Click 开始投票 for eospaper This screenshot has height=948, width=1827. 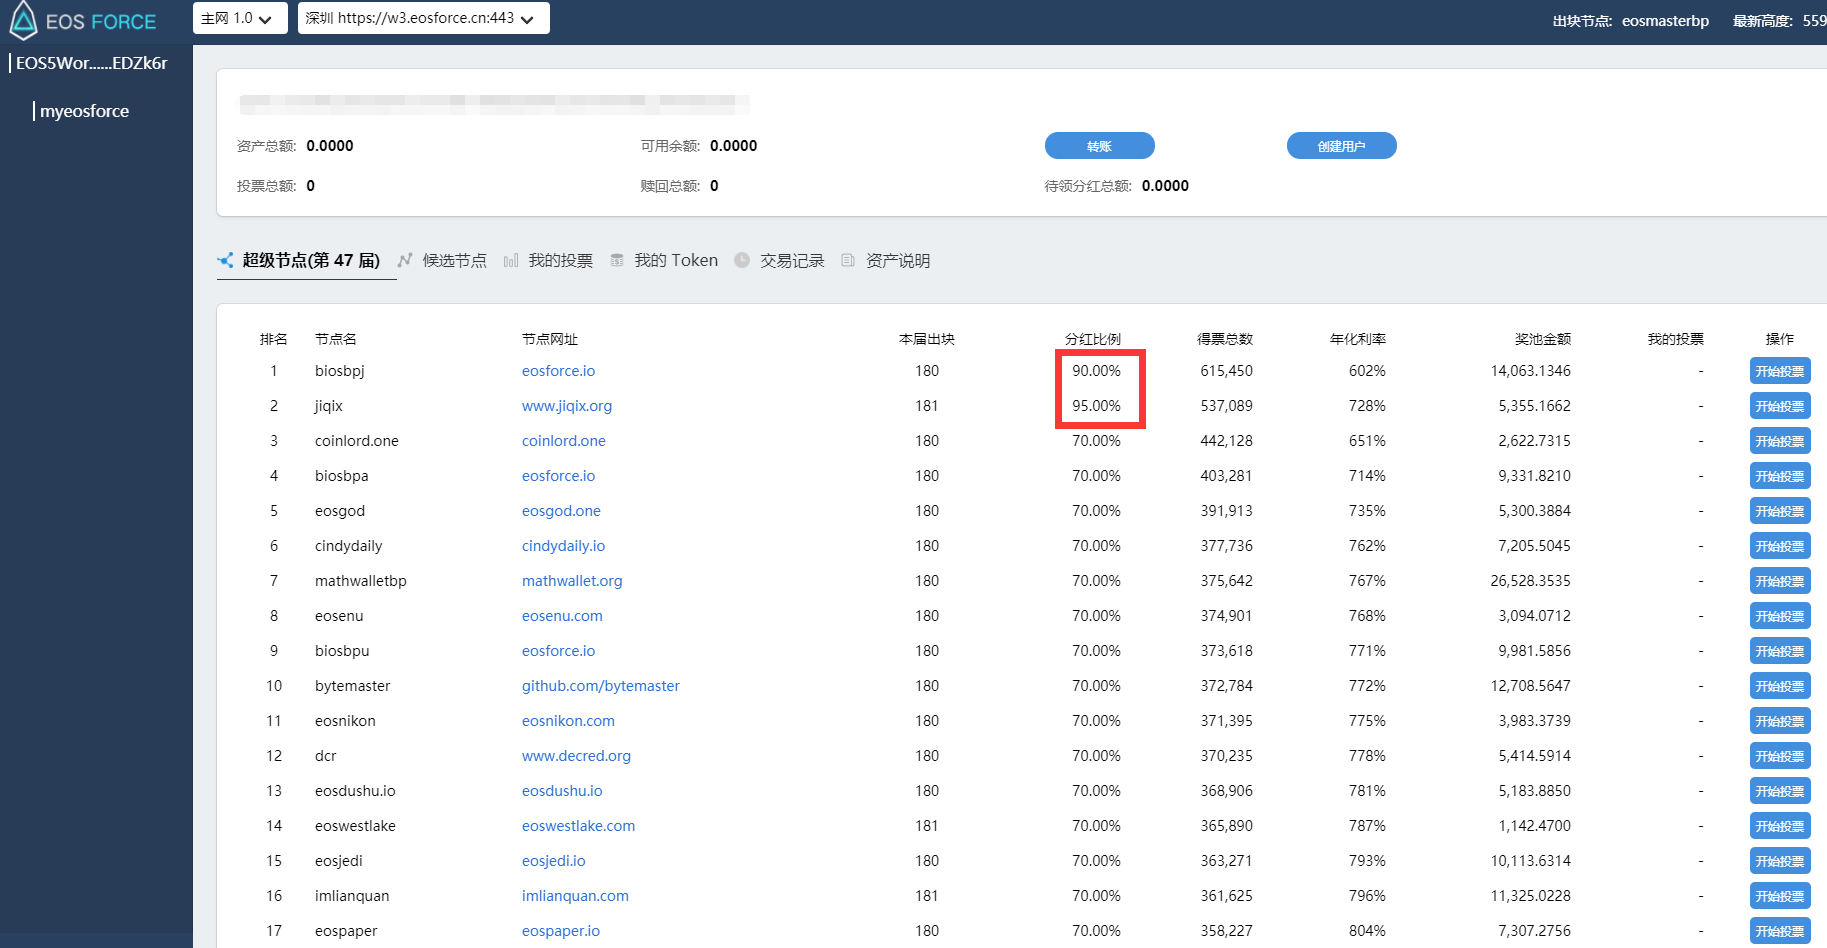pyautogui.click(x=1780, y=931)
